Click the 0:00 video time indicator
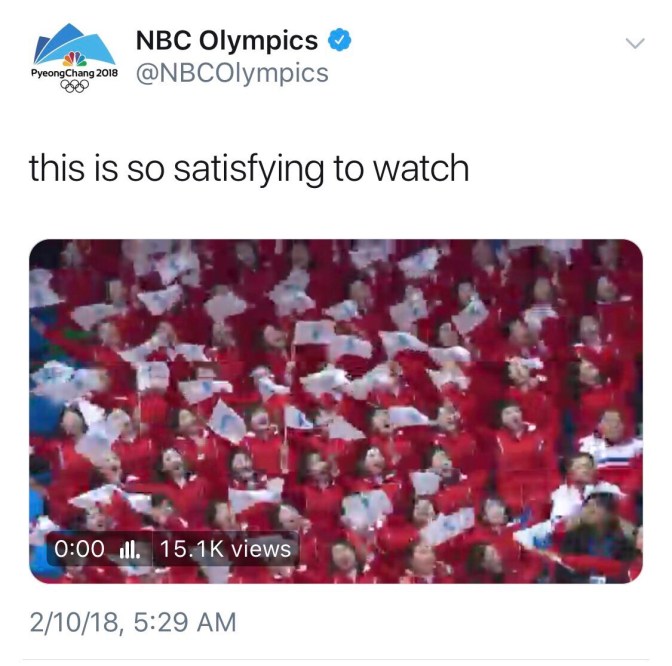672x666 pixels. click(79, 549)
